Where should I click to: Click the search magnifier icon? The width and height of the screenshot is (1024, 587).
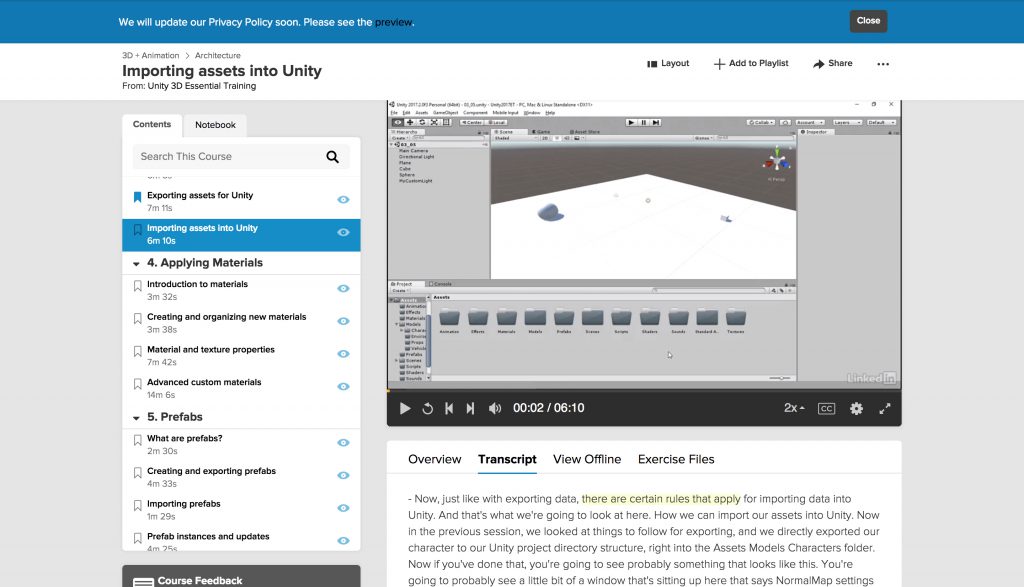pos(332,157)
